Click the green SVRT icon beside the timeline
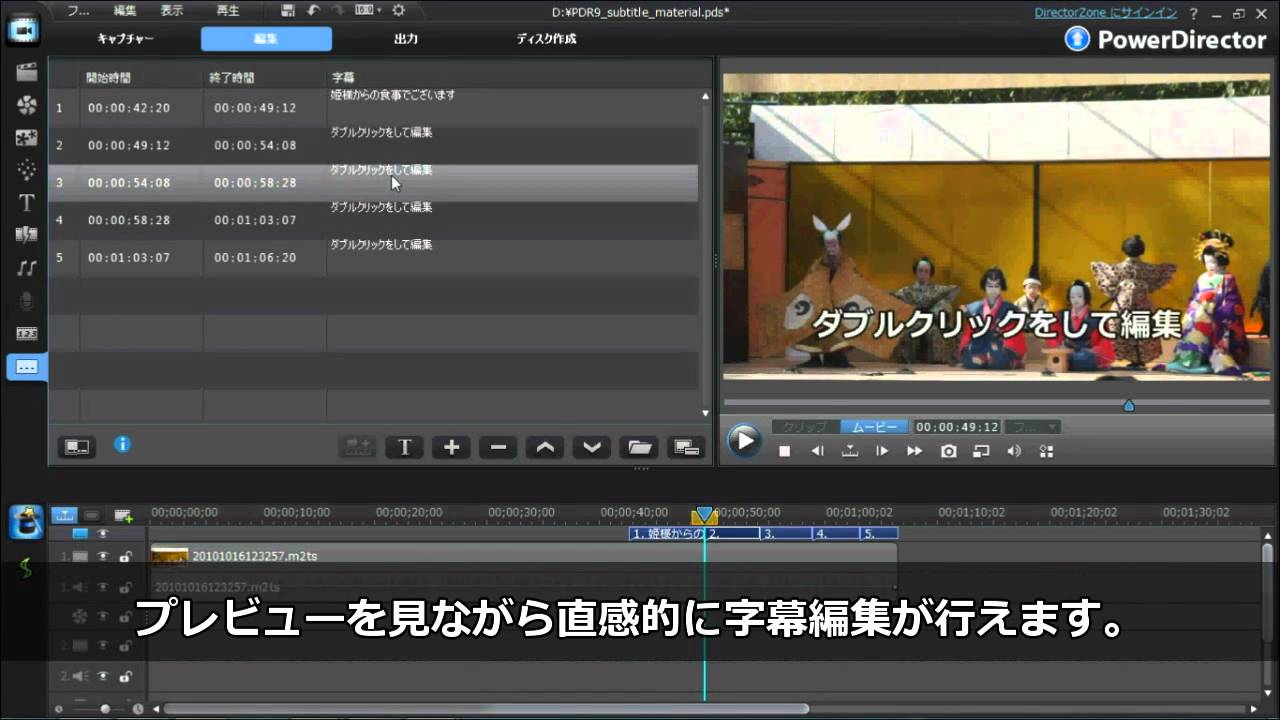The image size is (1280, 720). (26, 567)
